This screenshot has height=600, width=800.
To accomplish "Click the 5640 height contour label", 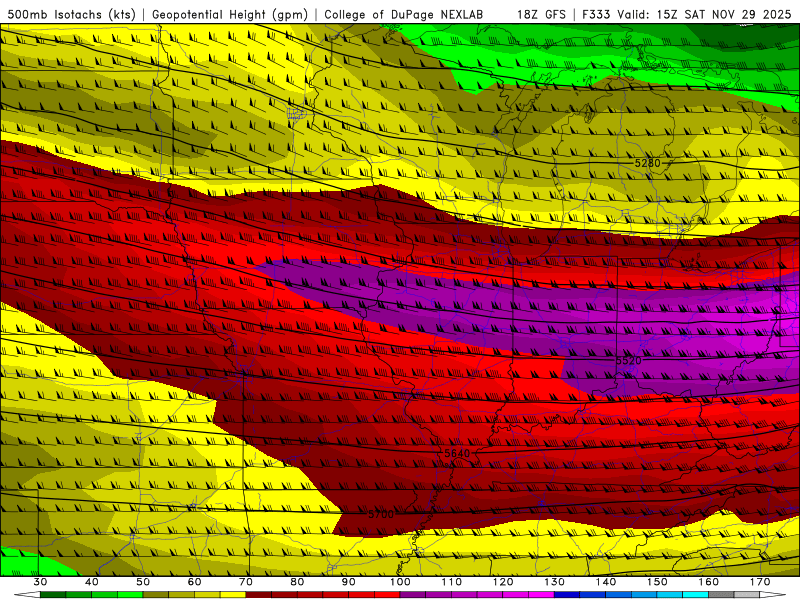I will pyautogui.click(x=457, y=454).
